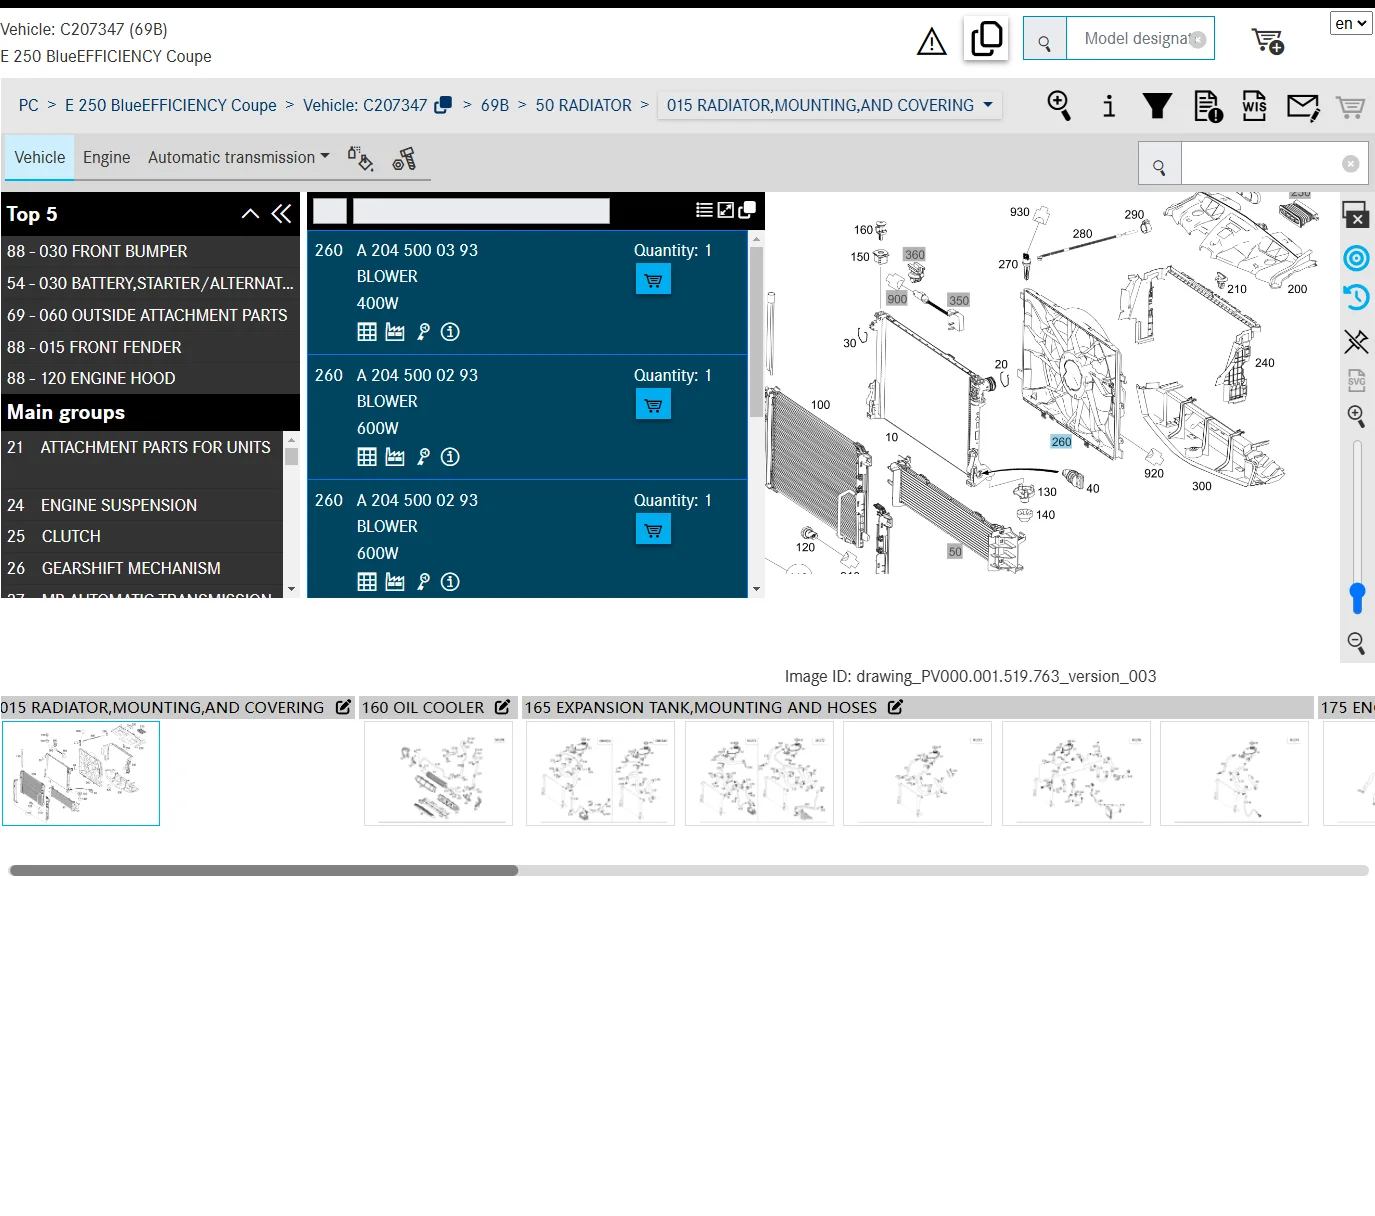Click the copy documents icon in header
This screenshot has height=1216, width=1375.
pos(986,39)
